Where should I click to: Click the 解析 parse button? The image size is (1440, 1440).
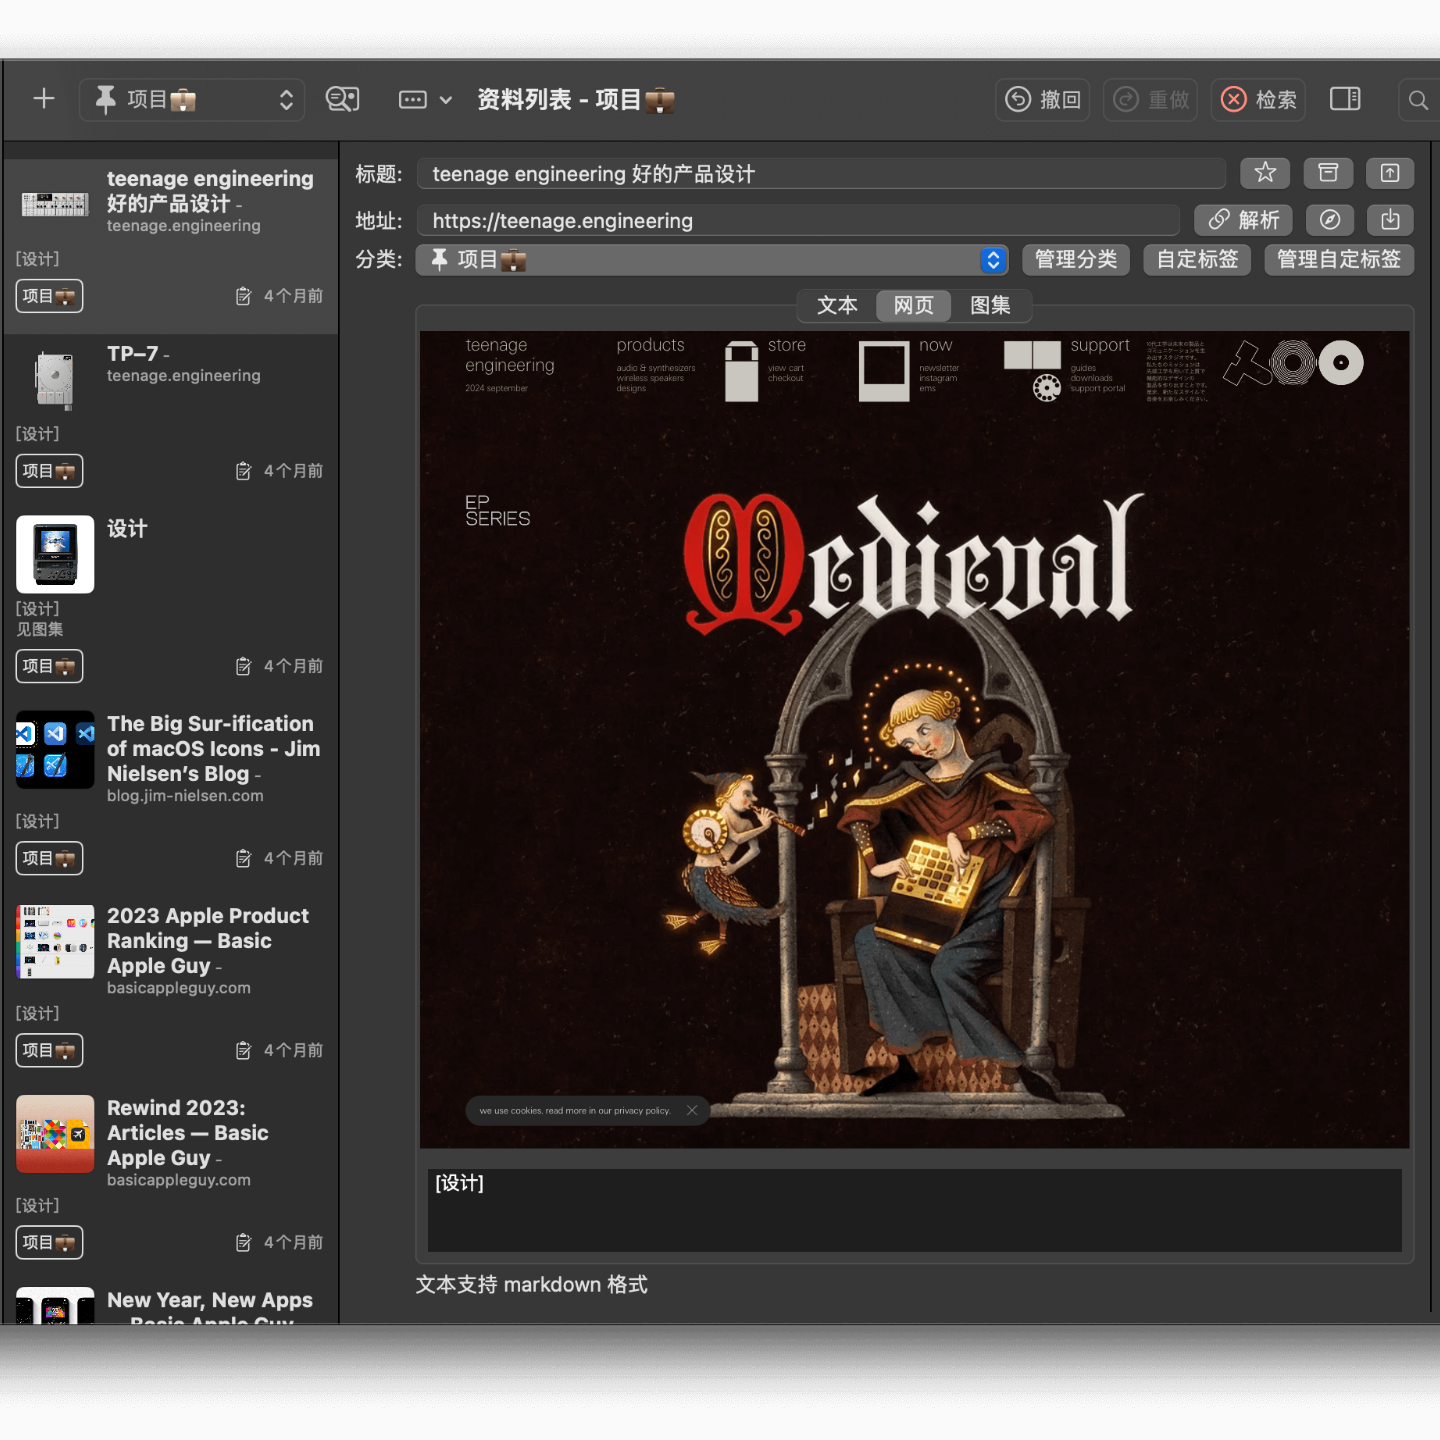pyautogui.click(x=1243, y=220)
